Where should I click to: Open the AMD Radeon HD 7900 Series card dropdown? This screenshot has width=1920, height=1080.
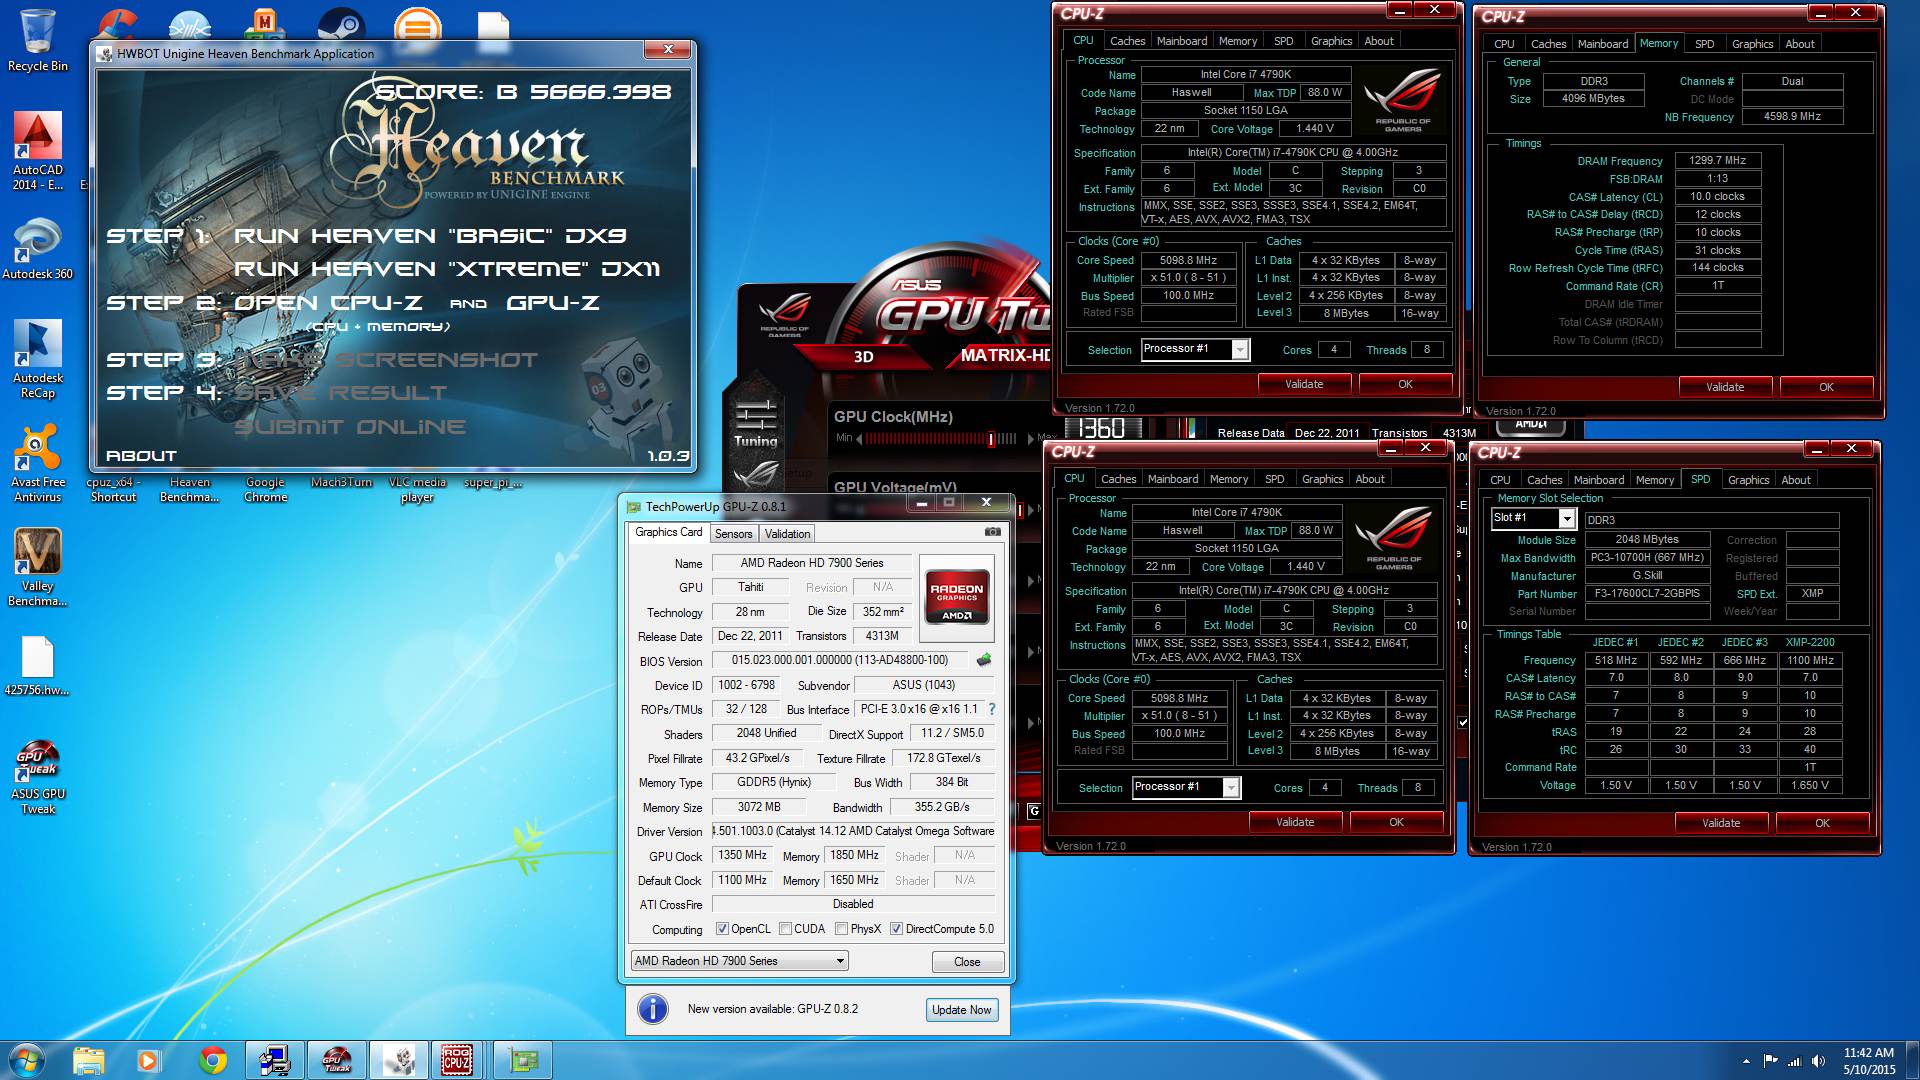pos(739,961)
